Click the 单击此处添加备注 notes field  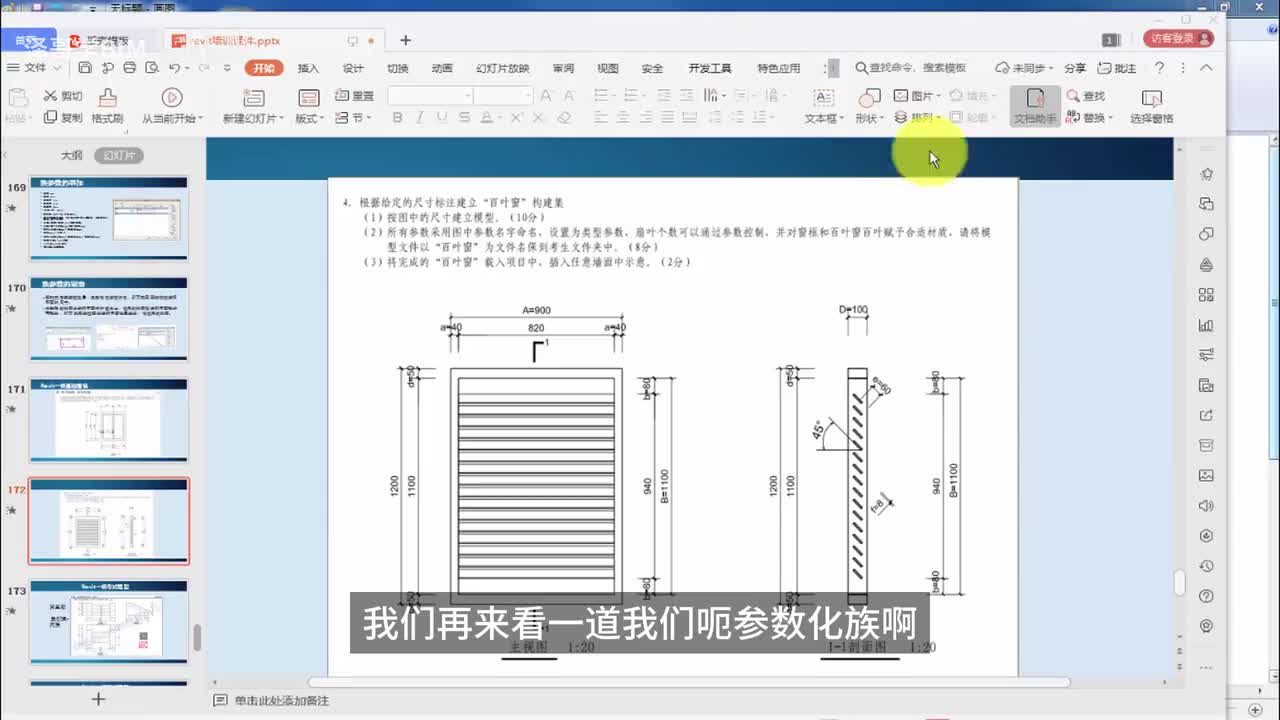point(281,701)
